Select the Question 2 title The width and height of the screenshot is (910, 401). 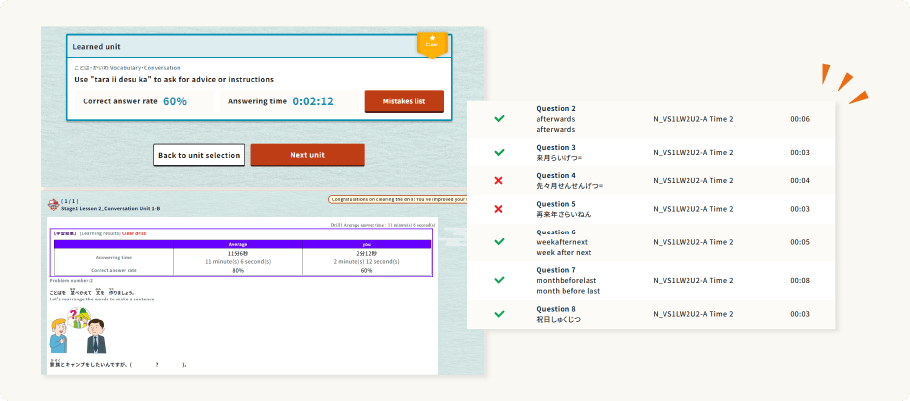click(556, 108)
